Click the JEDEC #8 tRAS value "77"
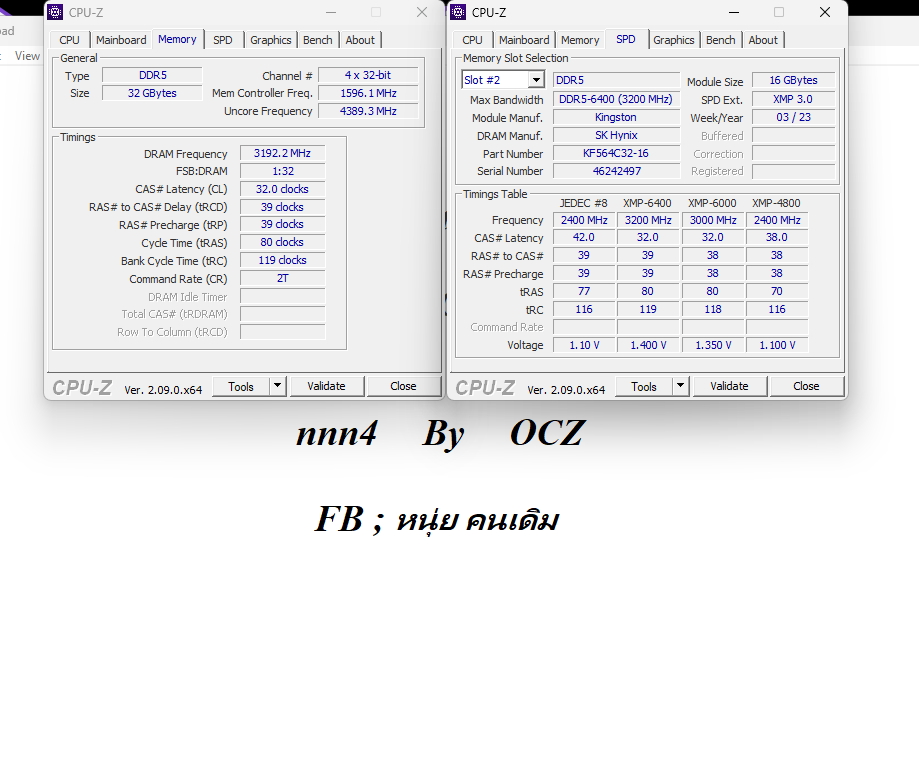The height and width of the screenshot is (760, 919). click(x=584, y=291)
